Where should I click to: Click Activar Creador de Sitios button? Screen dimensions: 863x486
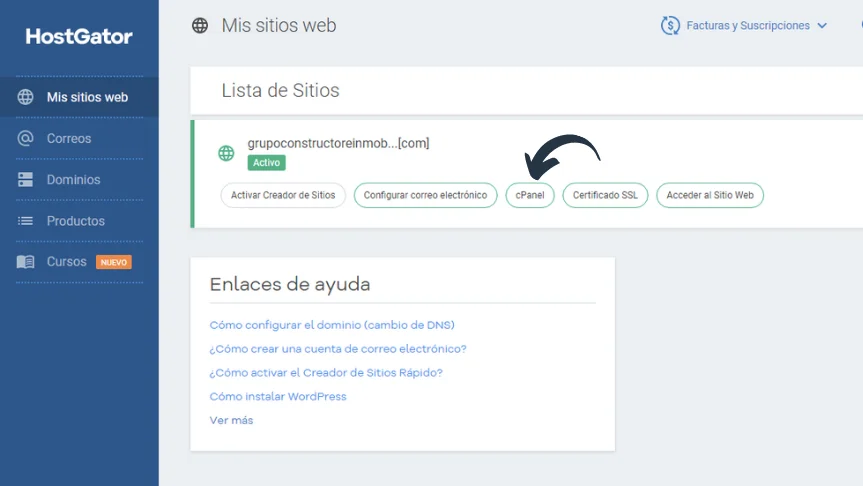283,195
